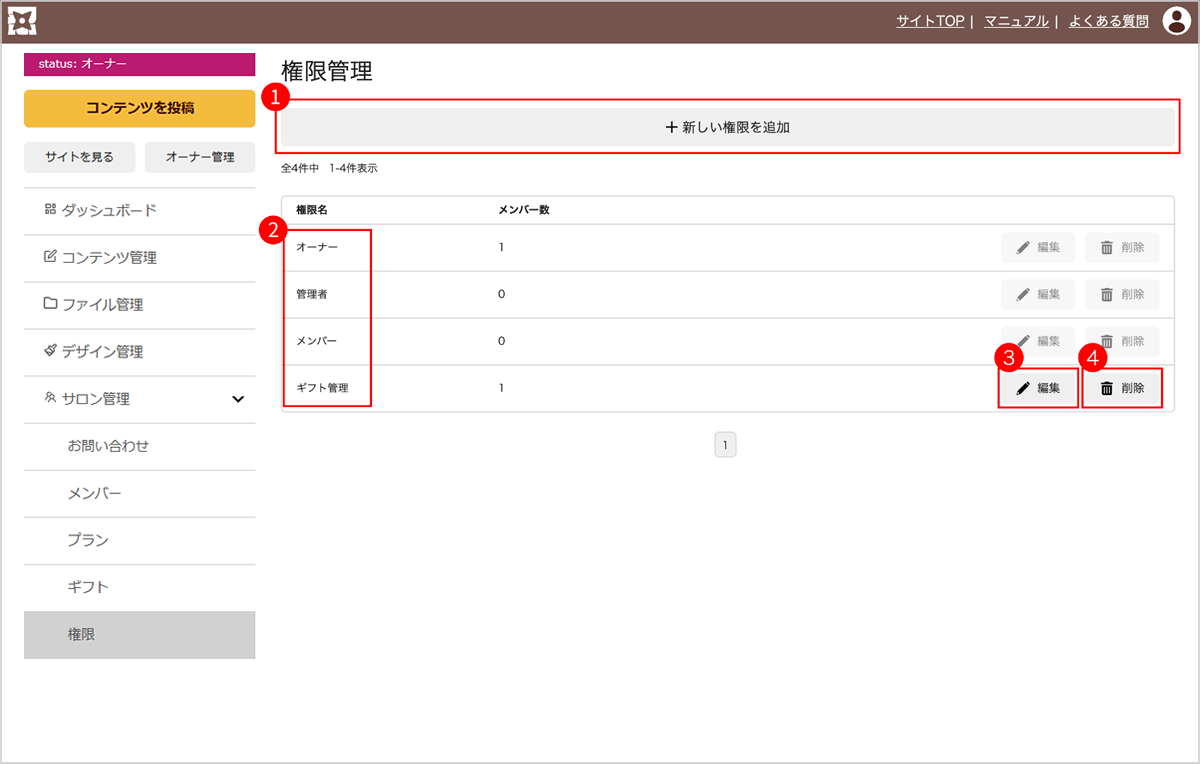Select the メンバー submenu item
Viewport: 1200px width, 764px height.
94,493
